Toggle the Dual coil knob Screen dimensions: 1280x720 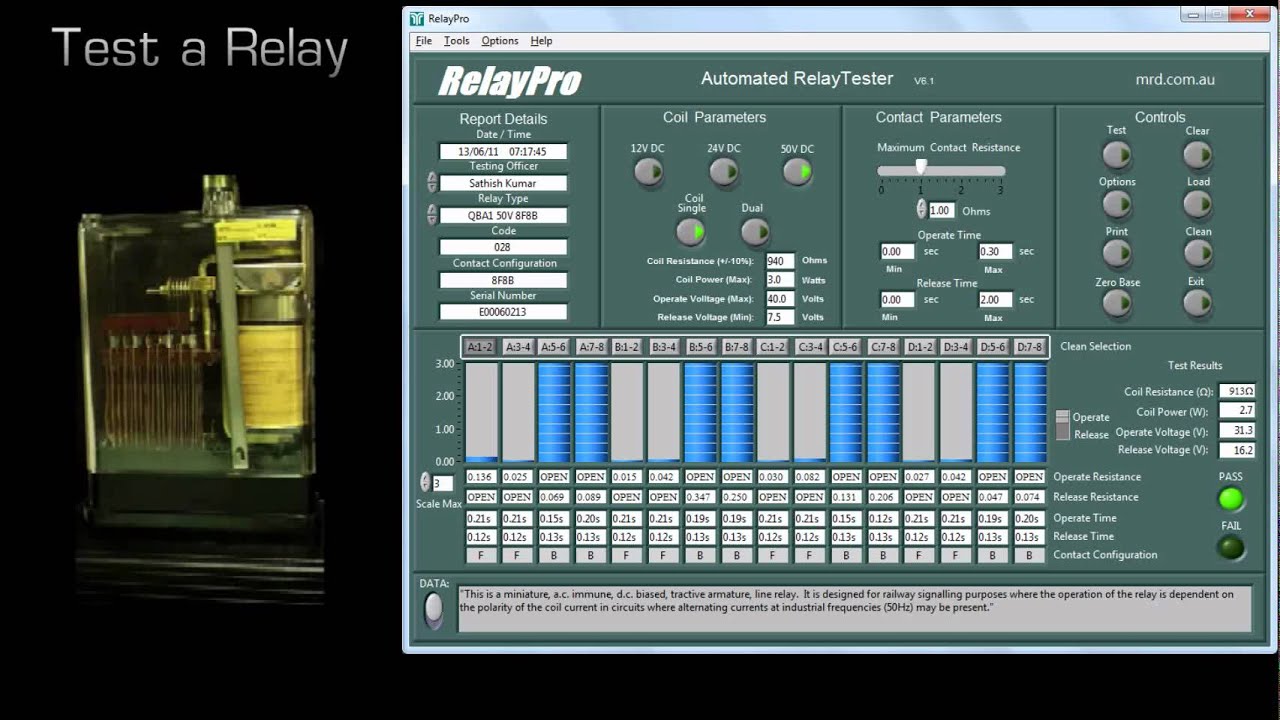coord(754,232)
